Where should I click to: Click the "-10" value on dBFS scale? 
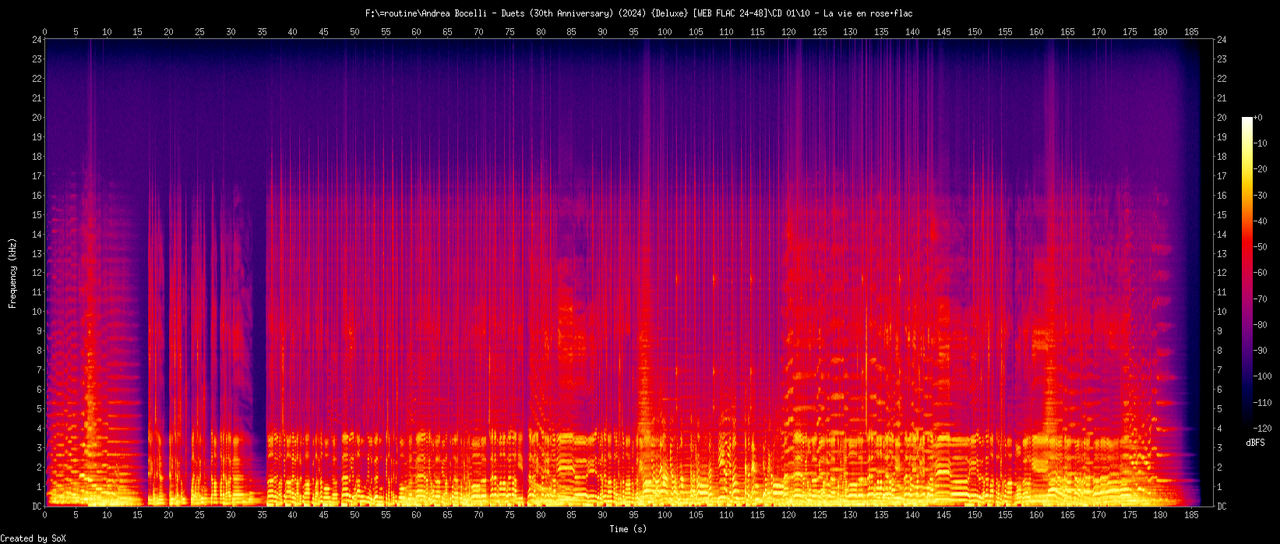[x=1260, y=143]
